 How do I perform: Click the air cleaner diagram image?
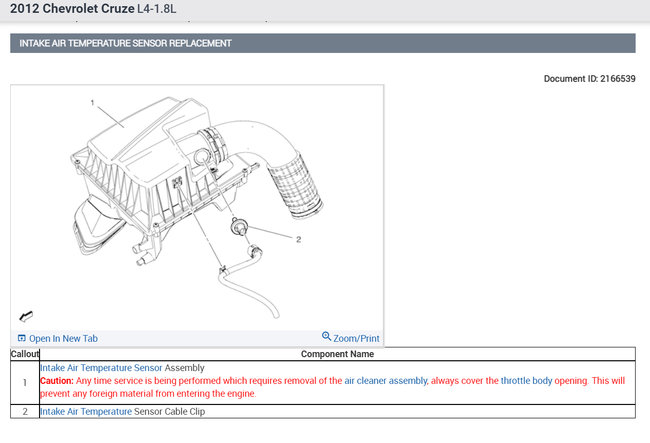pyautogui.click(x=197, y=207)
